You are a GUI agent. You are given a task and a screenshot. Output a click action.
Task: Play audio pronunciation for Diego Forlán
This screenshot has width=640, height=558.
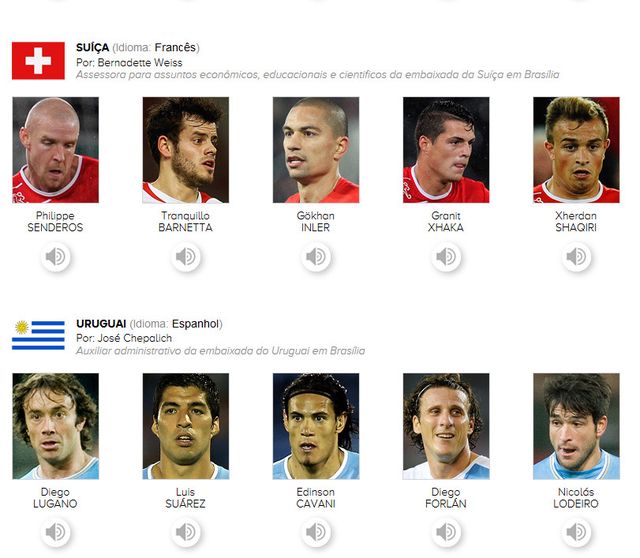446,534
